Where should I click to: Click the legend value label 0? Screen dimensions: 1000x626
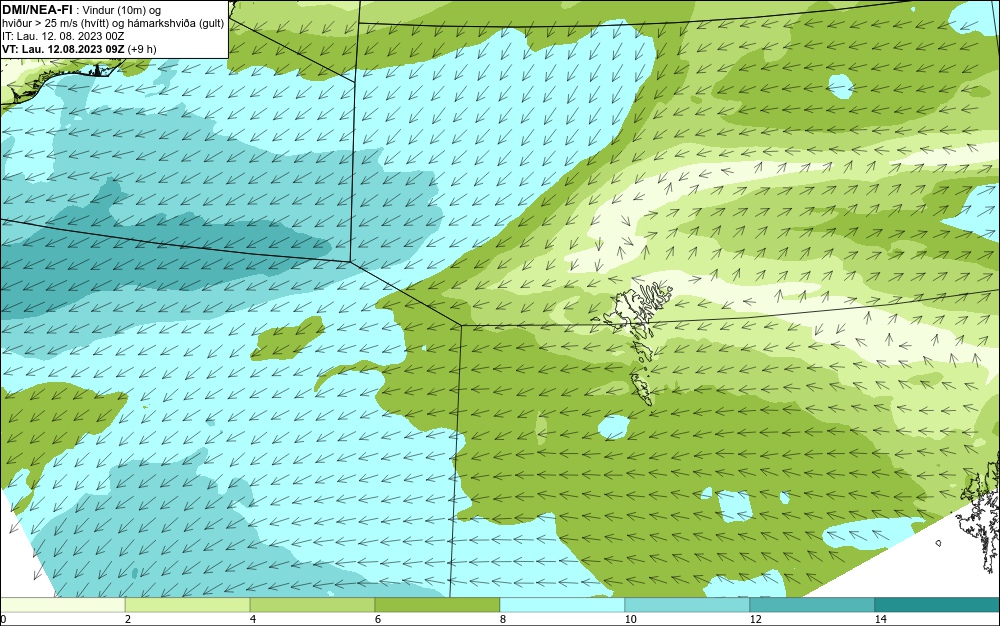coord(3,619)
